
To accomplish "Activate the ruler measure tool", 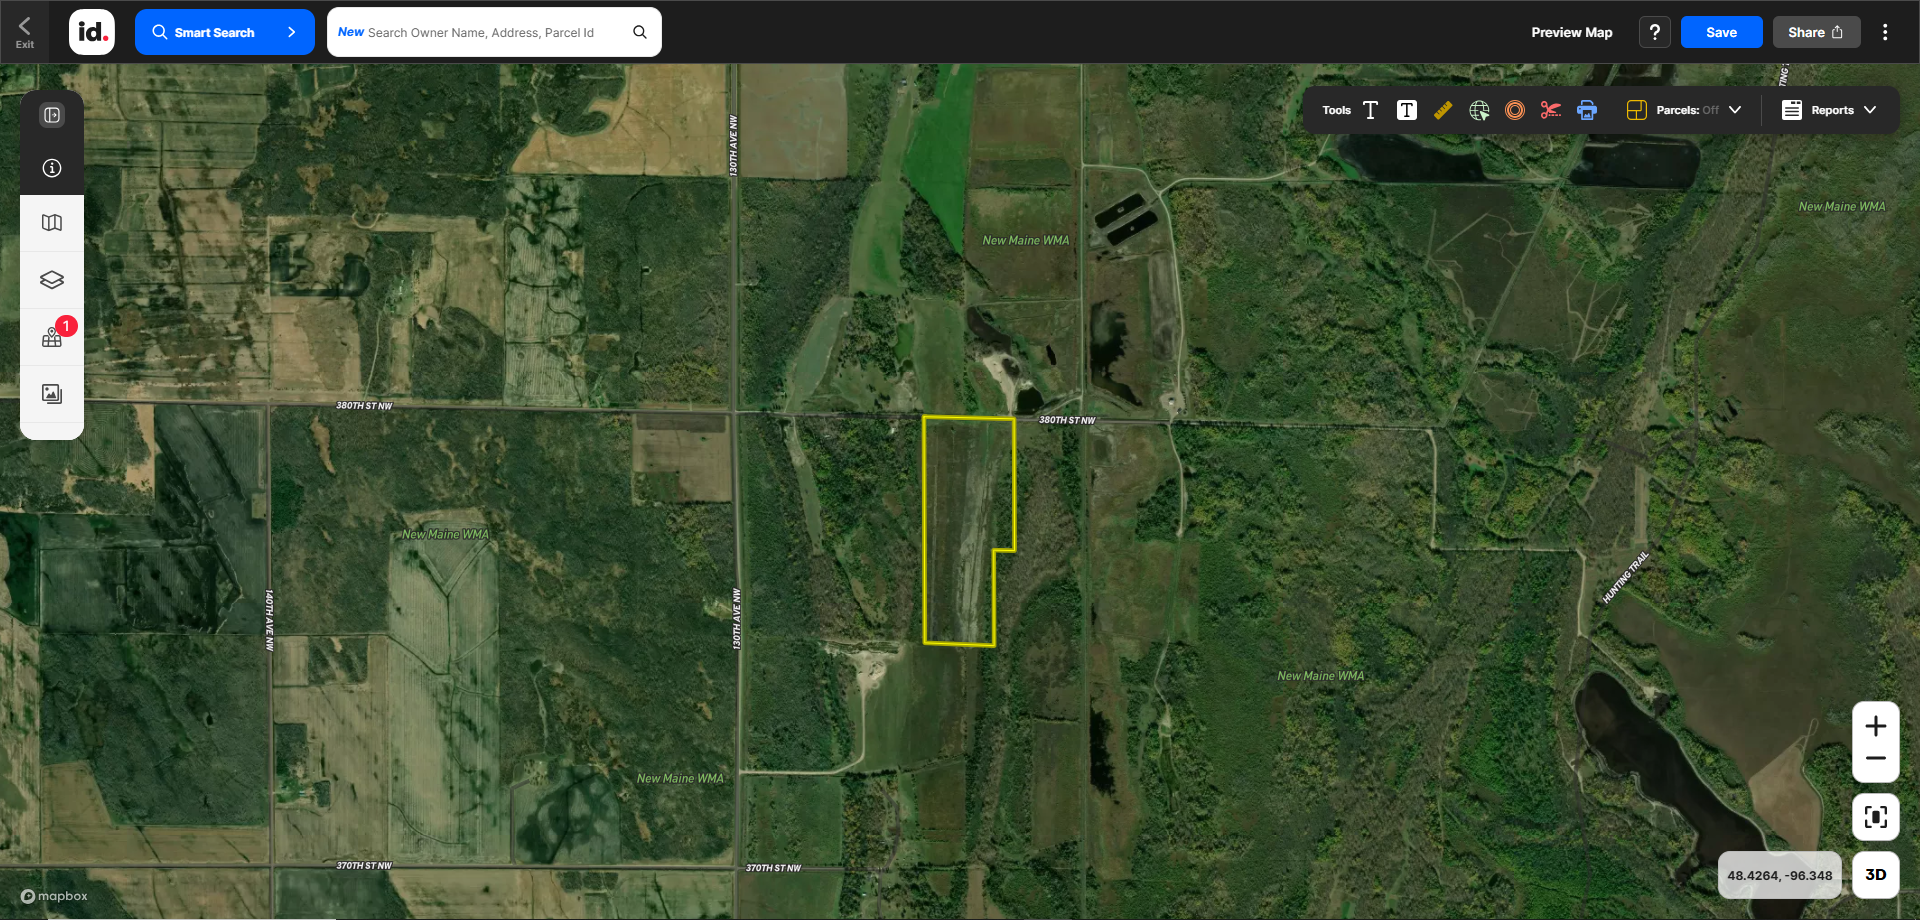I will click(x=1442, y=110).
